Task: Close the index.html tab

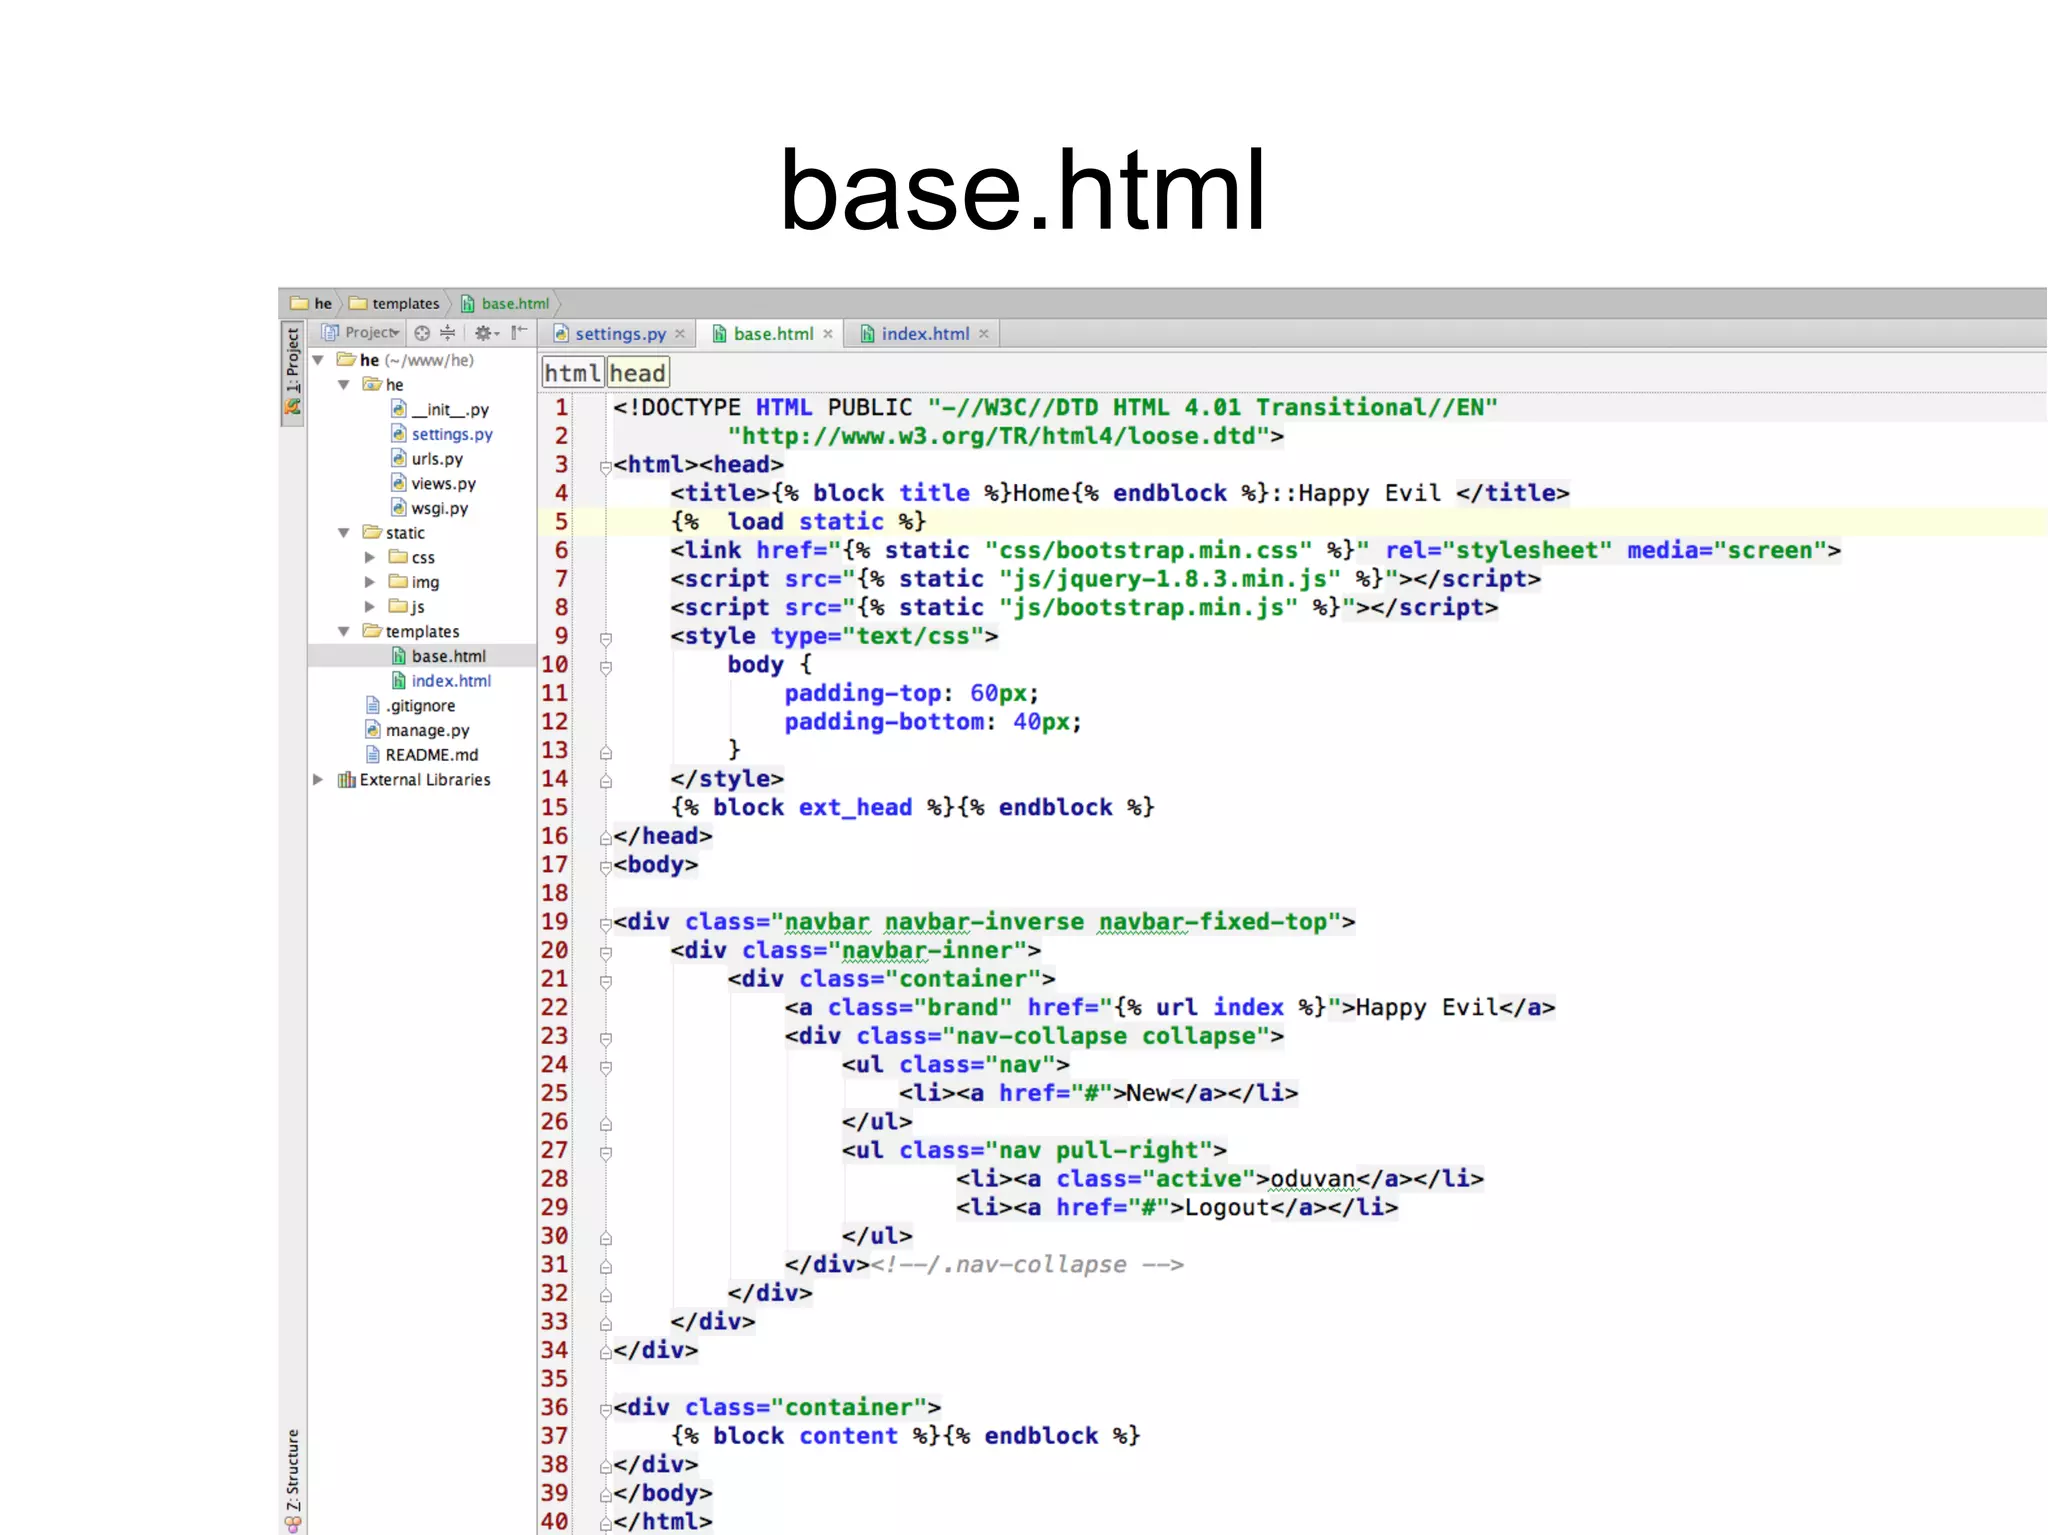Action: click(x=984, y=334)
